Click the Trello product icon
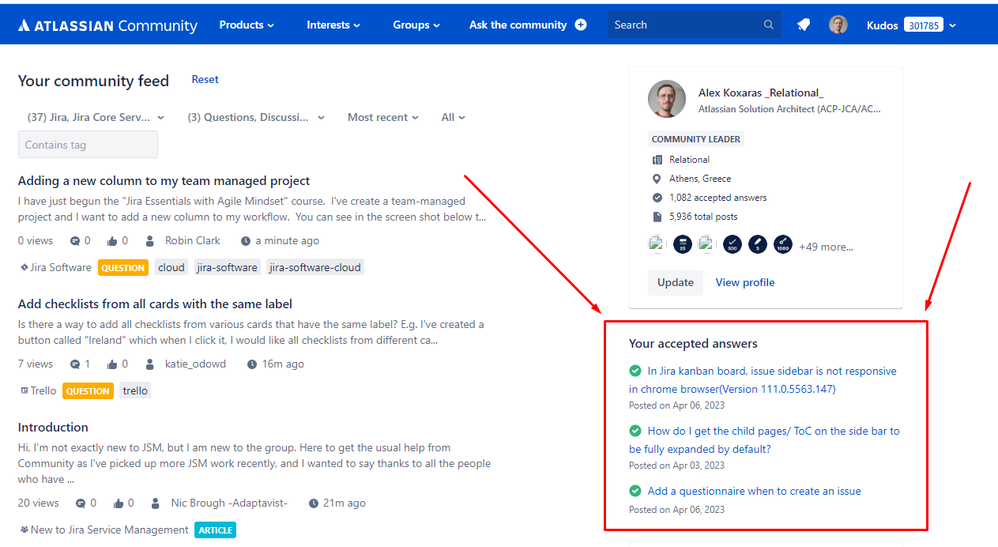 pos(24,390)
